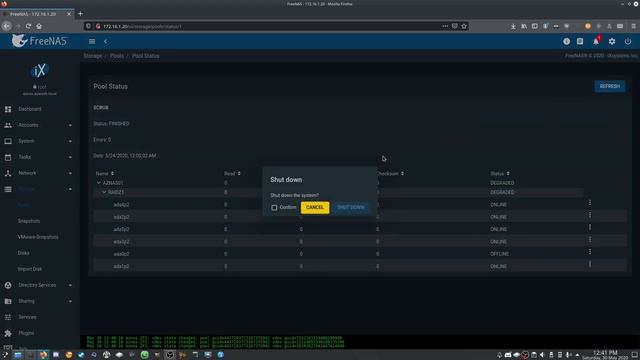This screenshot has width=640, height=360.
Task: Open a new Firefox tab
Action: [80, 14]
